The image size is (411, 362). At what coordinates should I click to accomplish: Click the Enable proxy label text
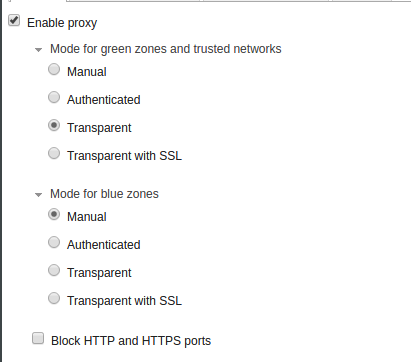coord(62,23)
